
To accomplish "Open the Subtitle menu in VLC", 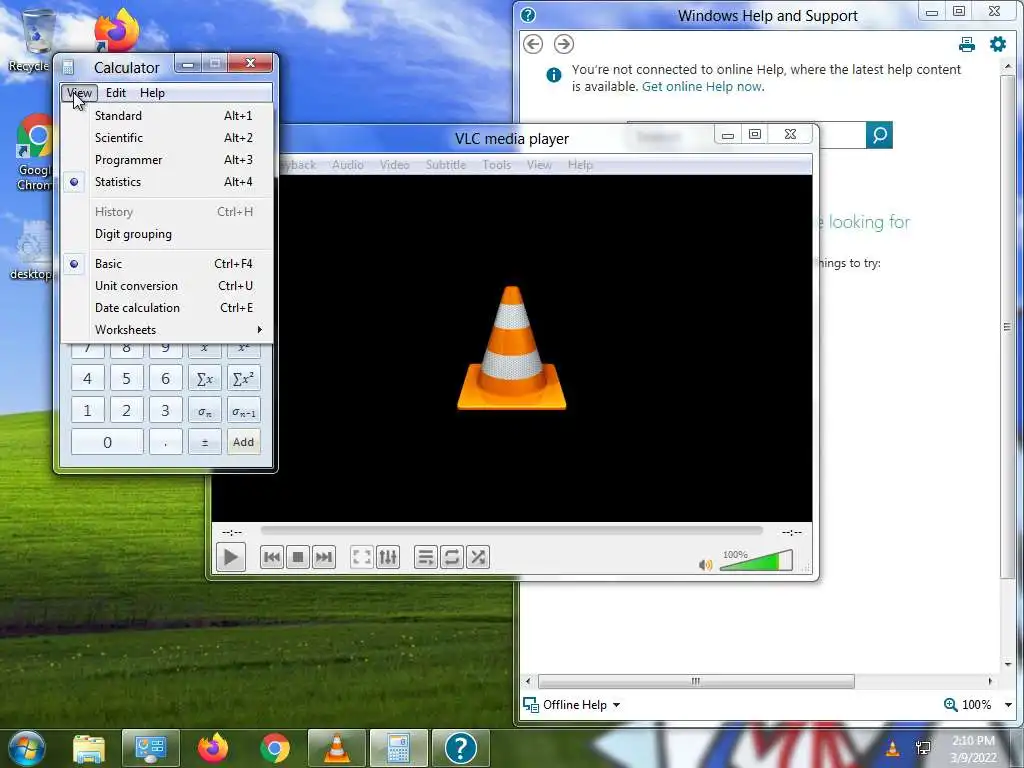I will click(x=446, y=165).
